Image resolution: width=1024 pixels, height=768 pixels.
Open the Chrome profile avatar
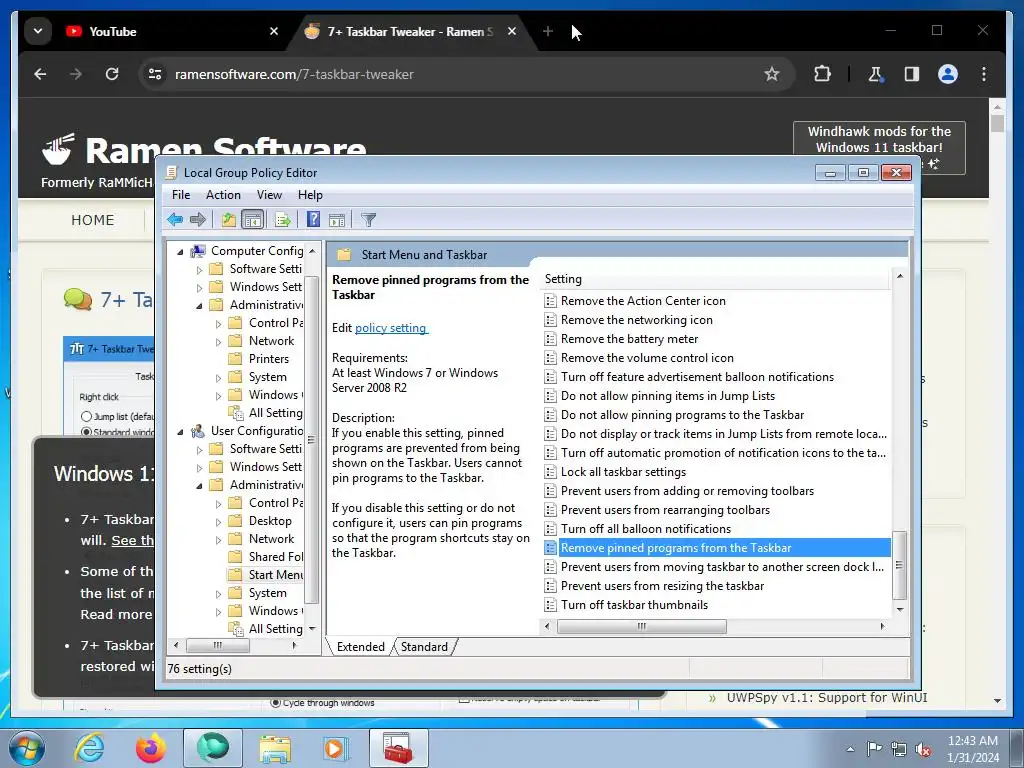click(948, 74)
